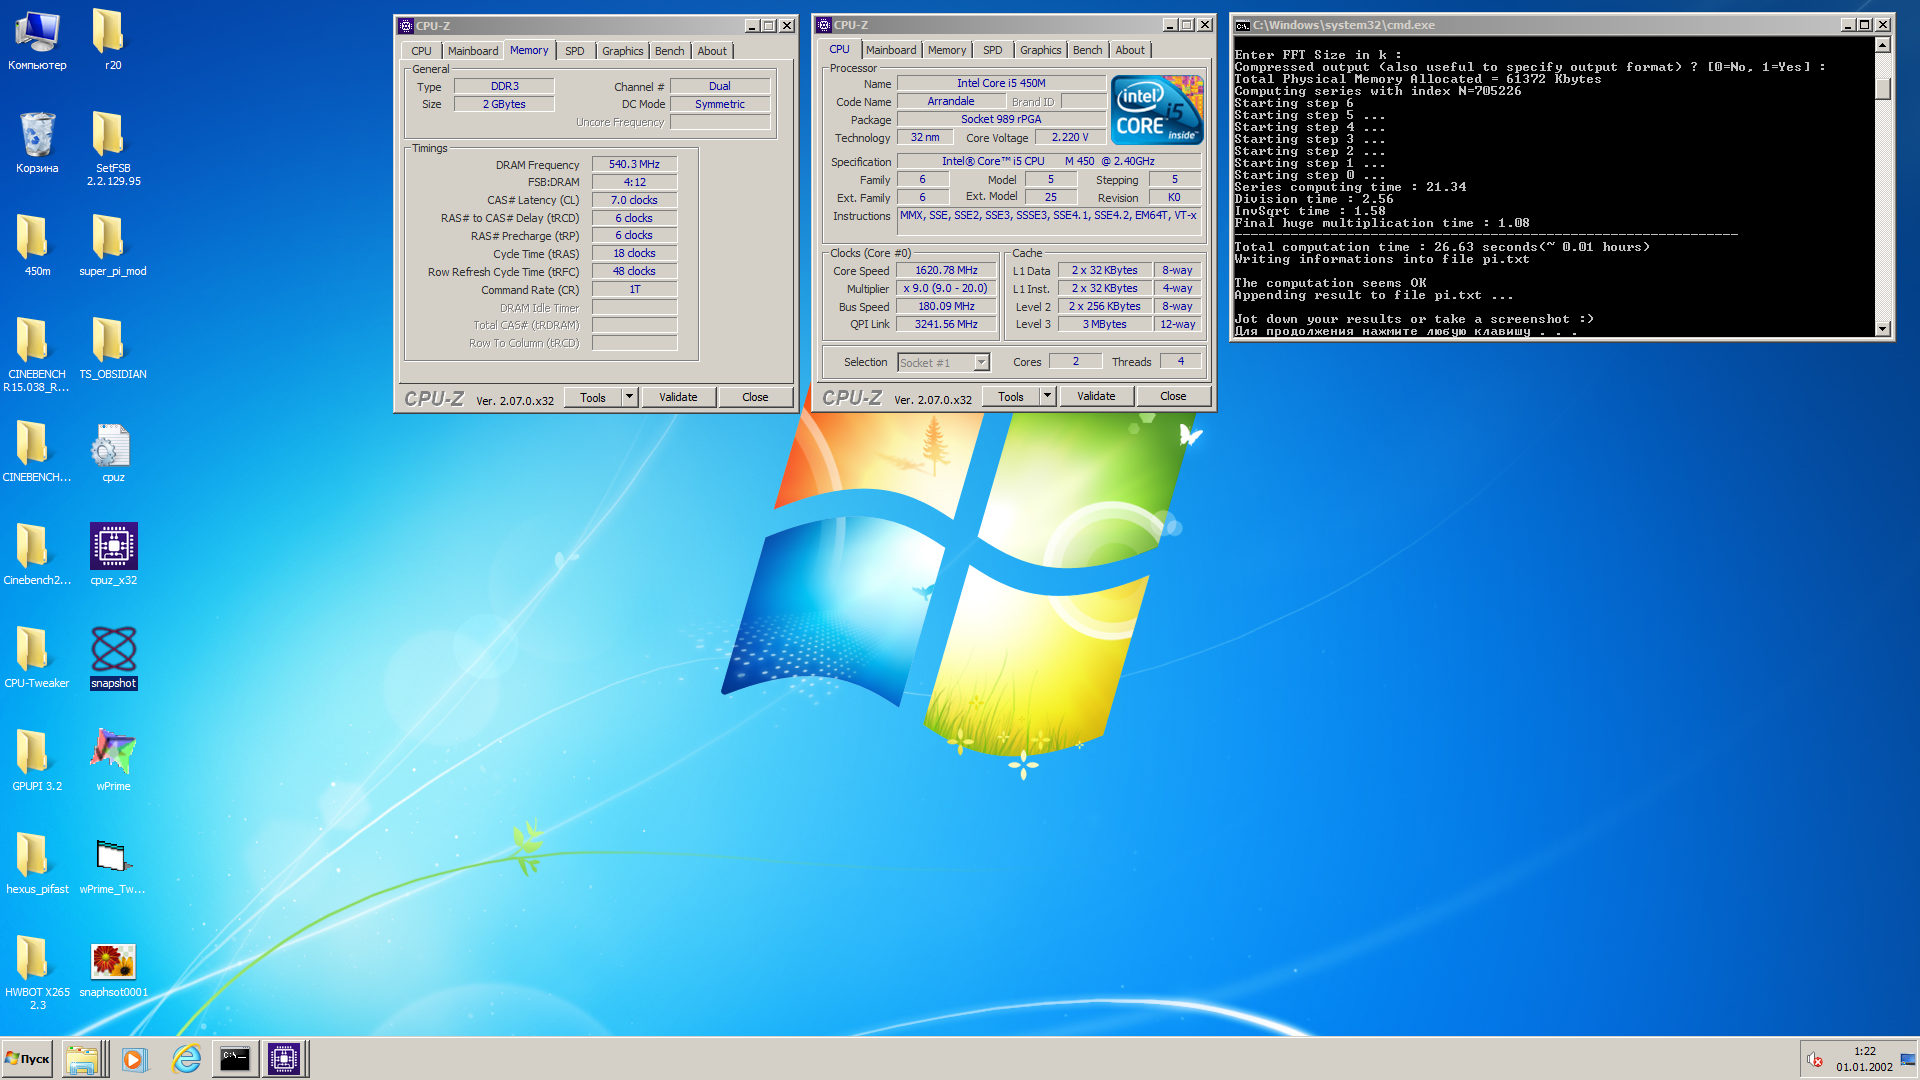Viewport: 1920px width, 1080px height.
Task: Select the wPrime_Tw... shortcut icon
Action: coord(113,864)
